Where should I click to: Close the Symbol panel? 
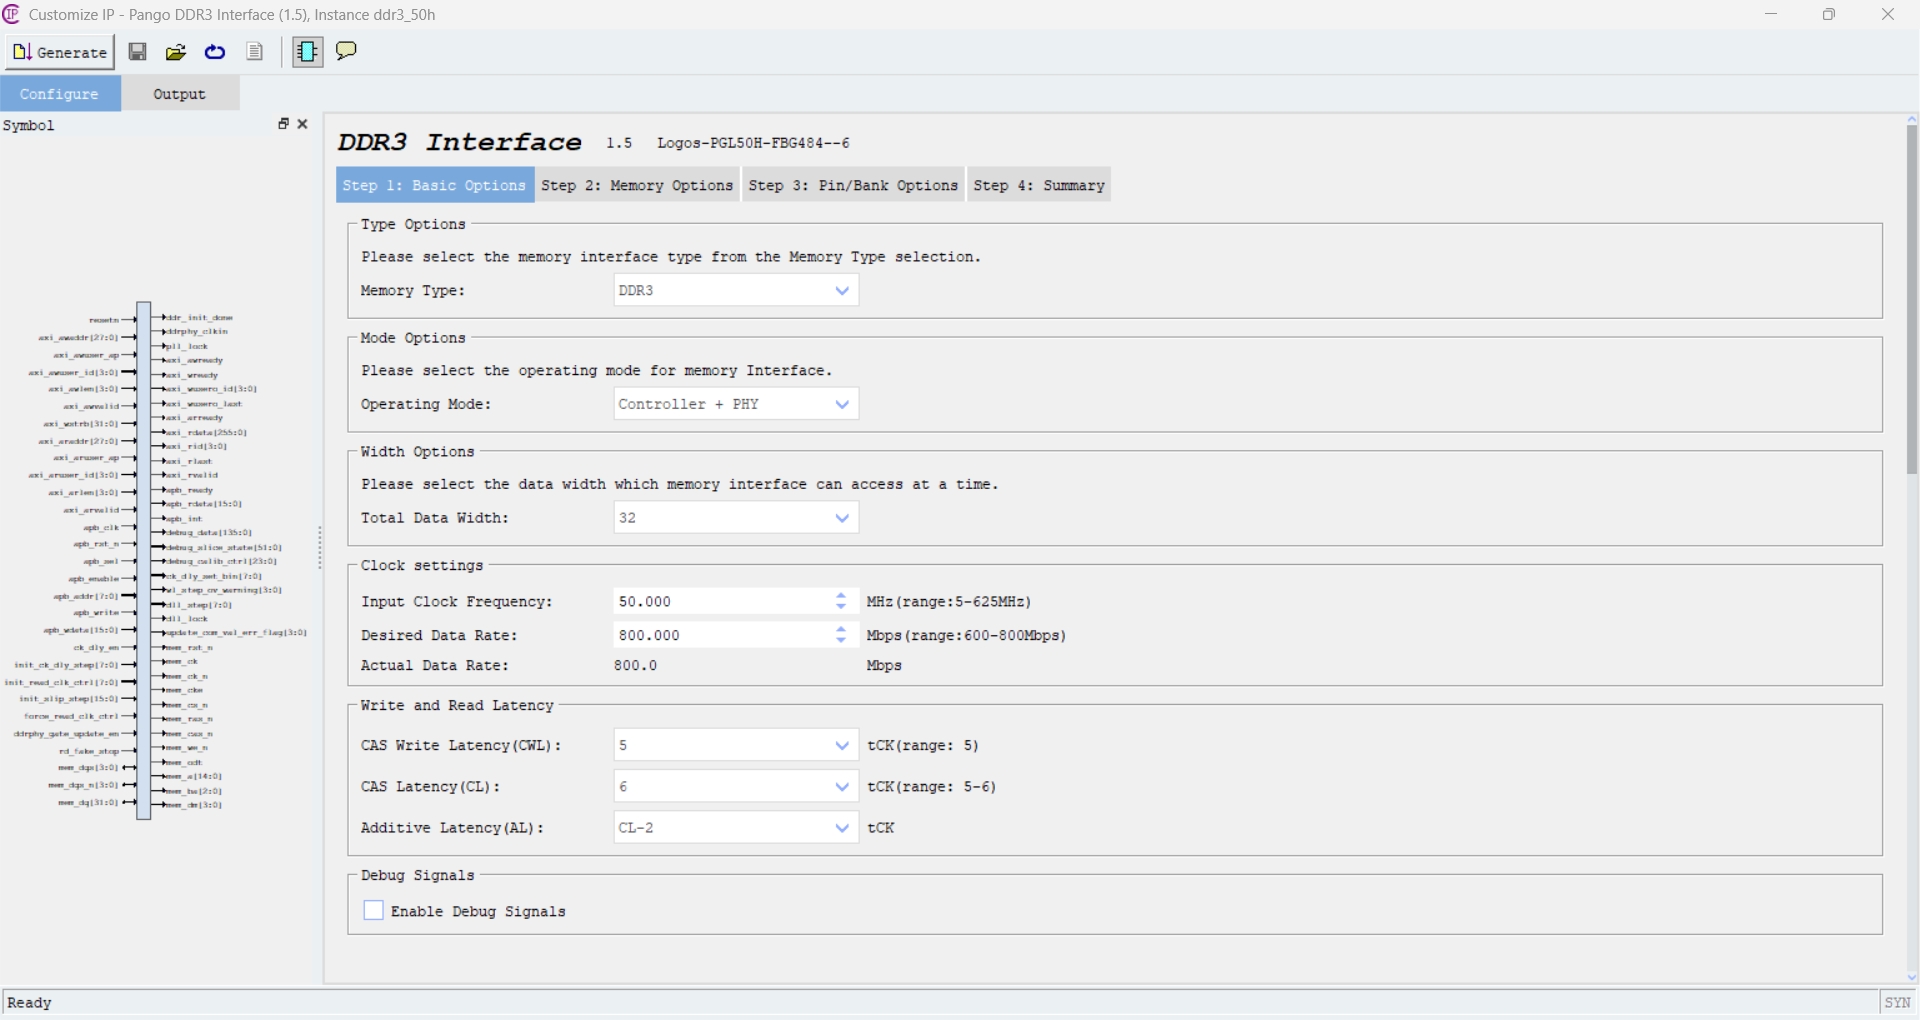(x=303, y=124)
